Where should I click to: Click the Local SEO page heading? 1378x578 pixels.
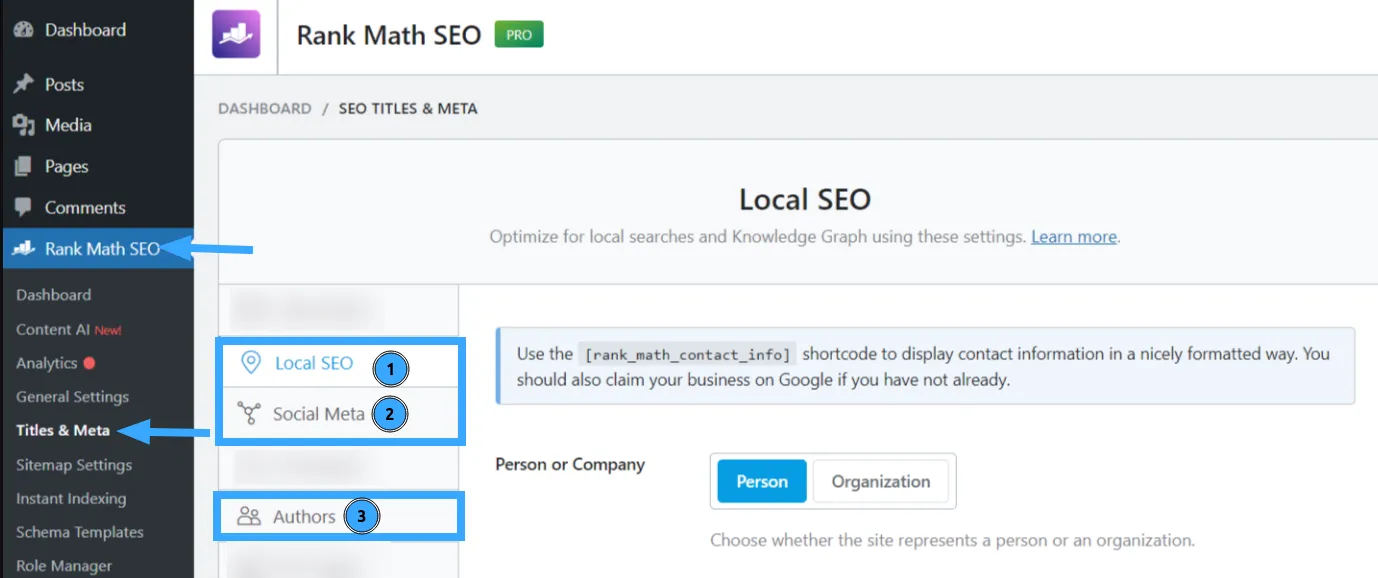click(x=805, y=199)
